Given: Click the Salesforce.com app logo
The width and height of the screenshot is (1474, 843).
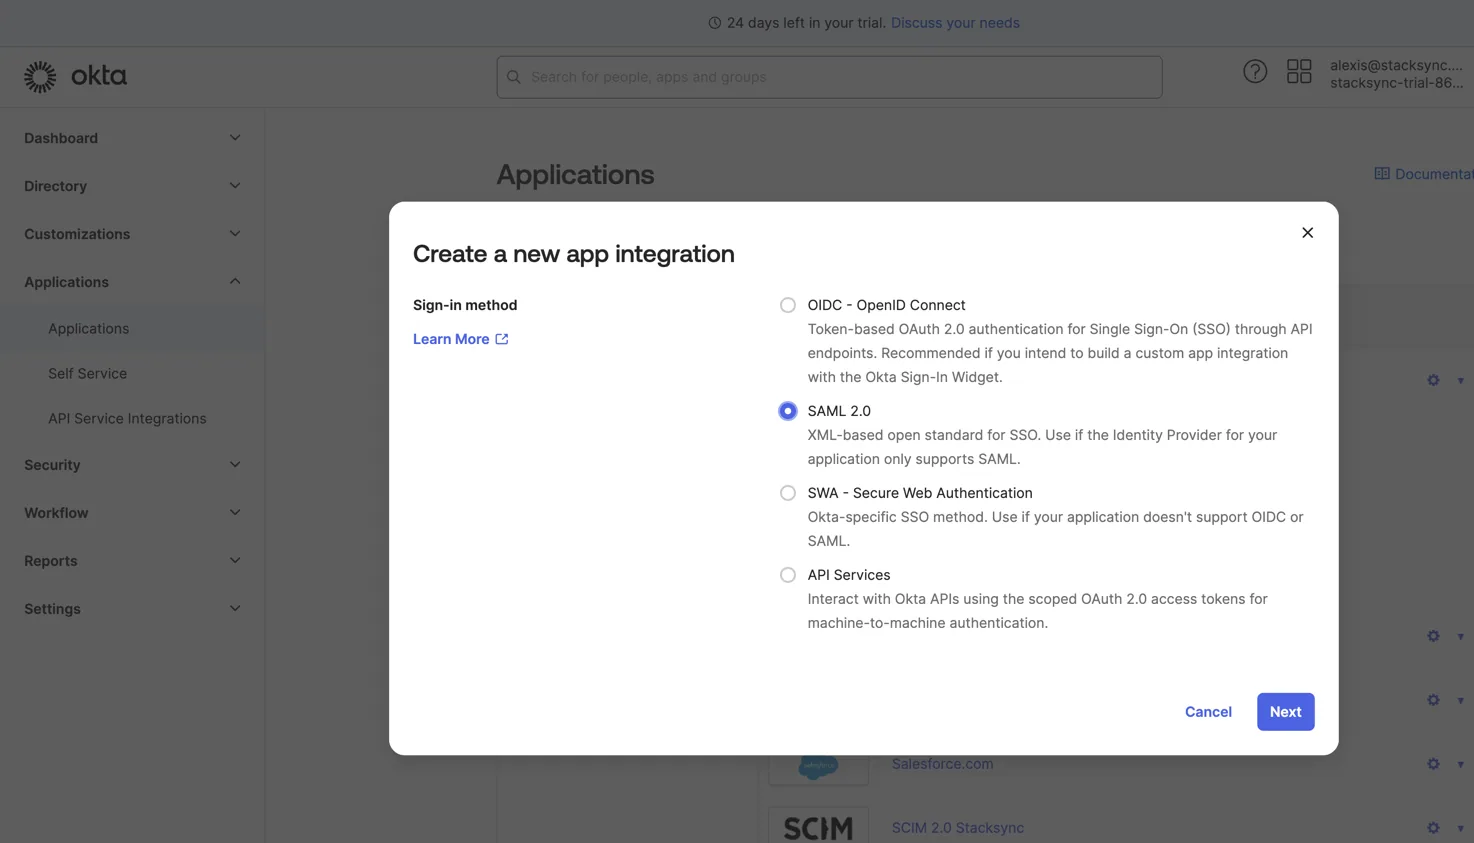Looking at the screenshot, I should tap(819, 767).
